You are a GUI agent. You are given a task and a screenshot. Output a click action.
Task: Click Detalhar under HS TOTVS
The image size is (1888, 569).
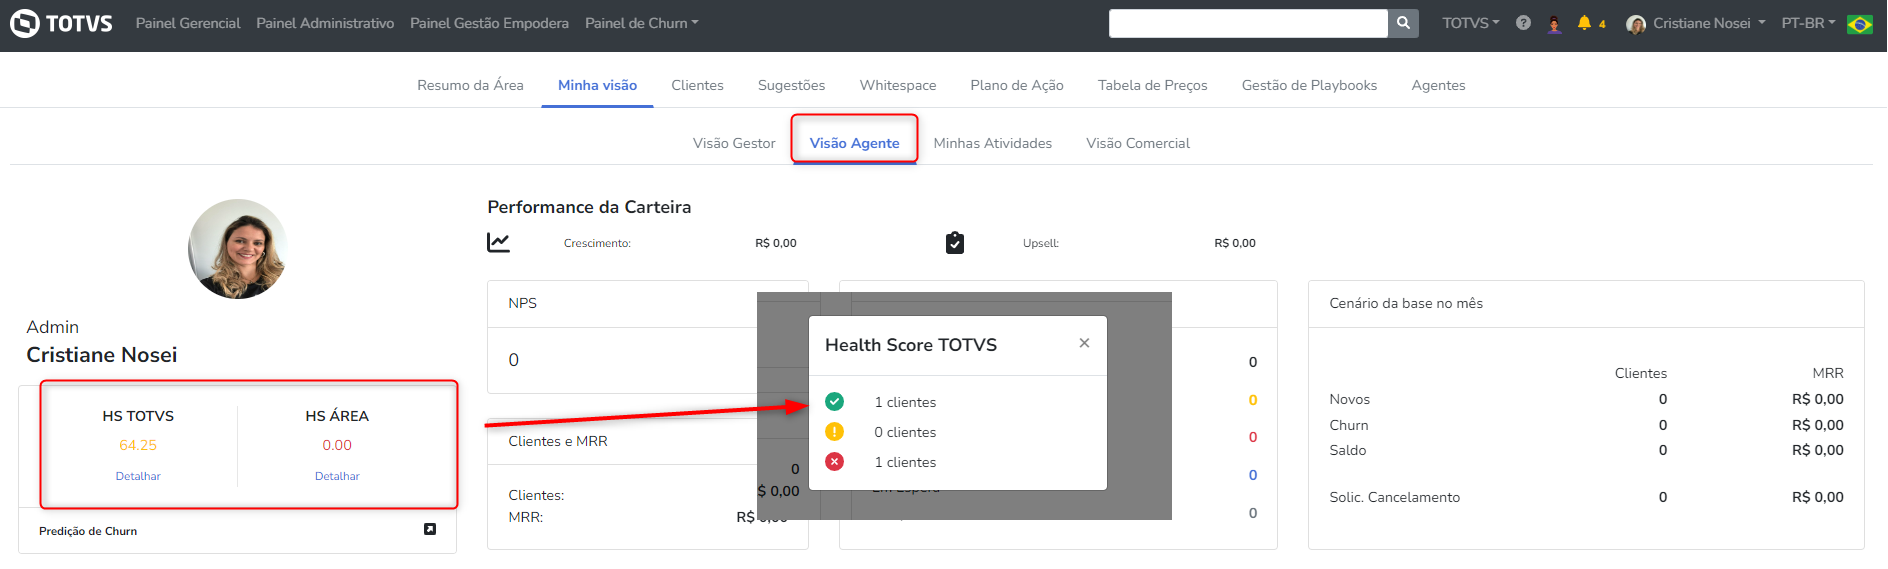tap(138, 476)
